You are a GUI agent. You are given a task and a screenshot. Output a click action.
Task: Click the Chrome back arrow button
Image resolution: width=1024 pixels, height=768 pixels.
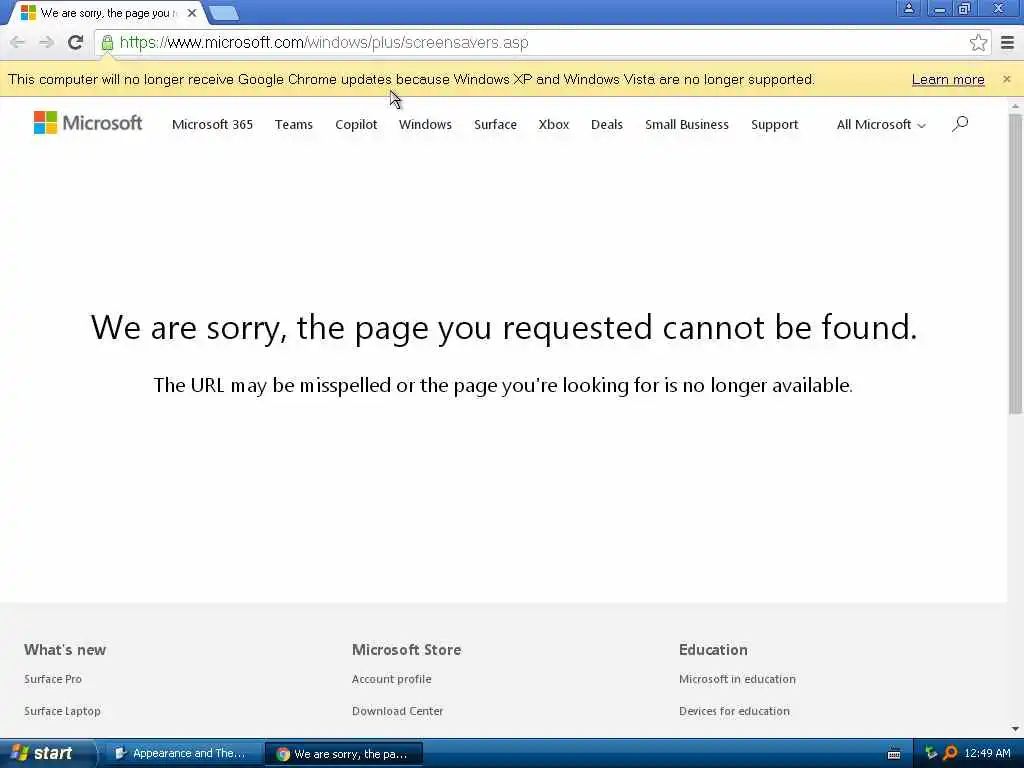click(x=18, y=42)
